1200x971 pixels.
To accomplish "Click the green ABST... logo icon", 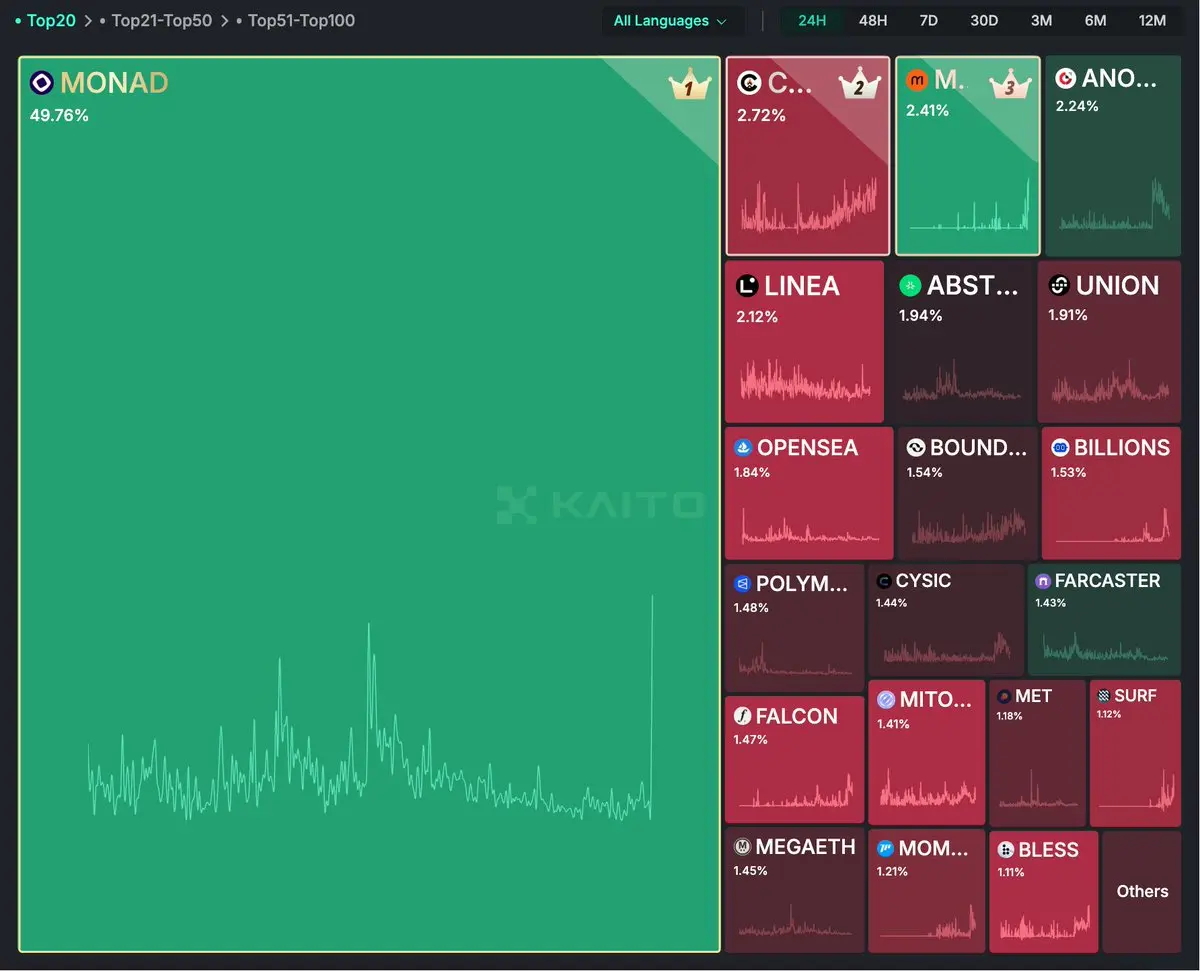I will click(910, 286).
